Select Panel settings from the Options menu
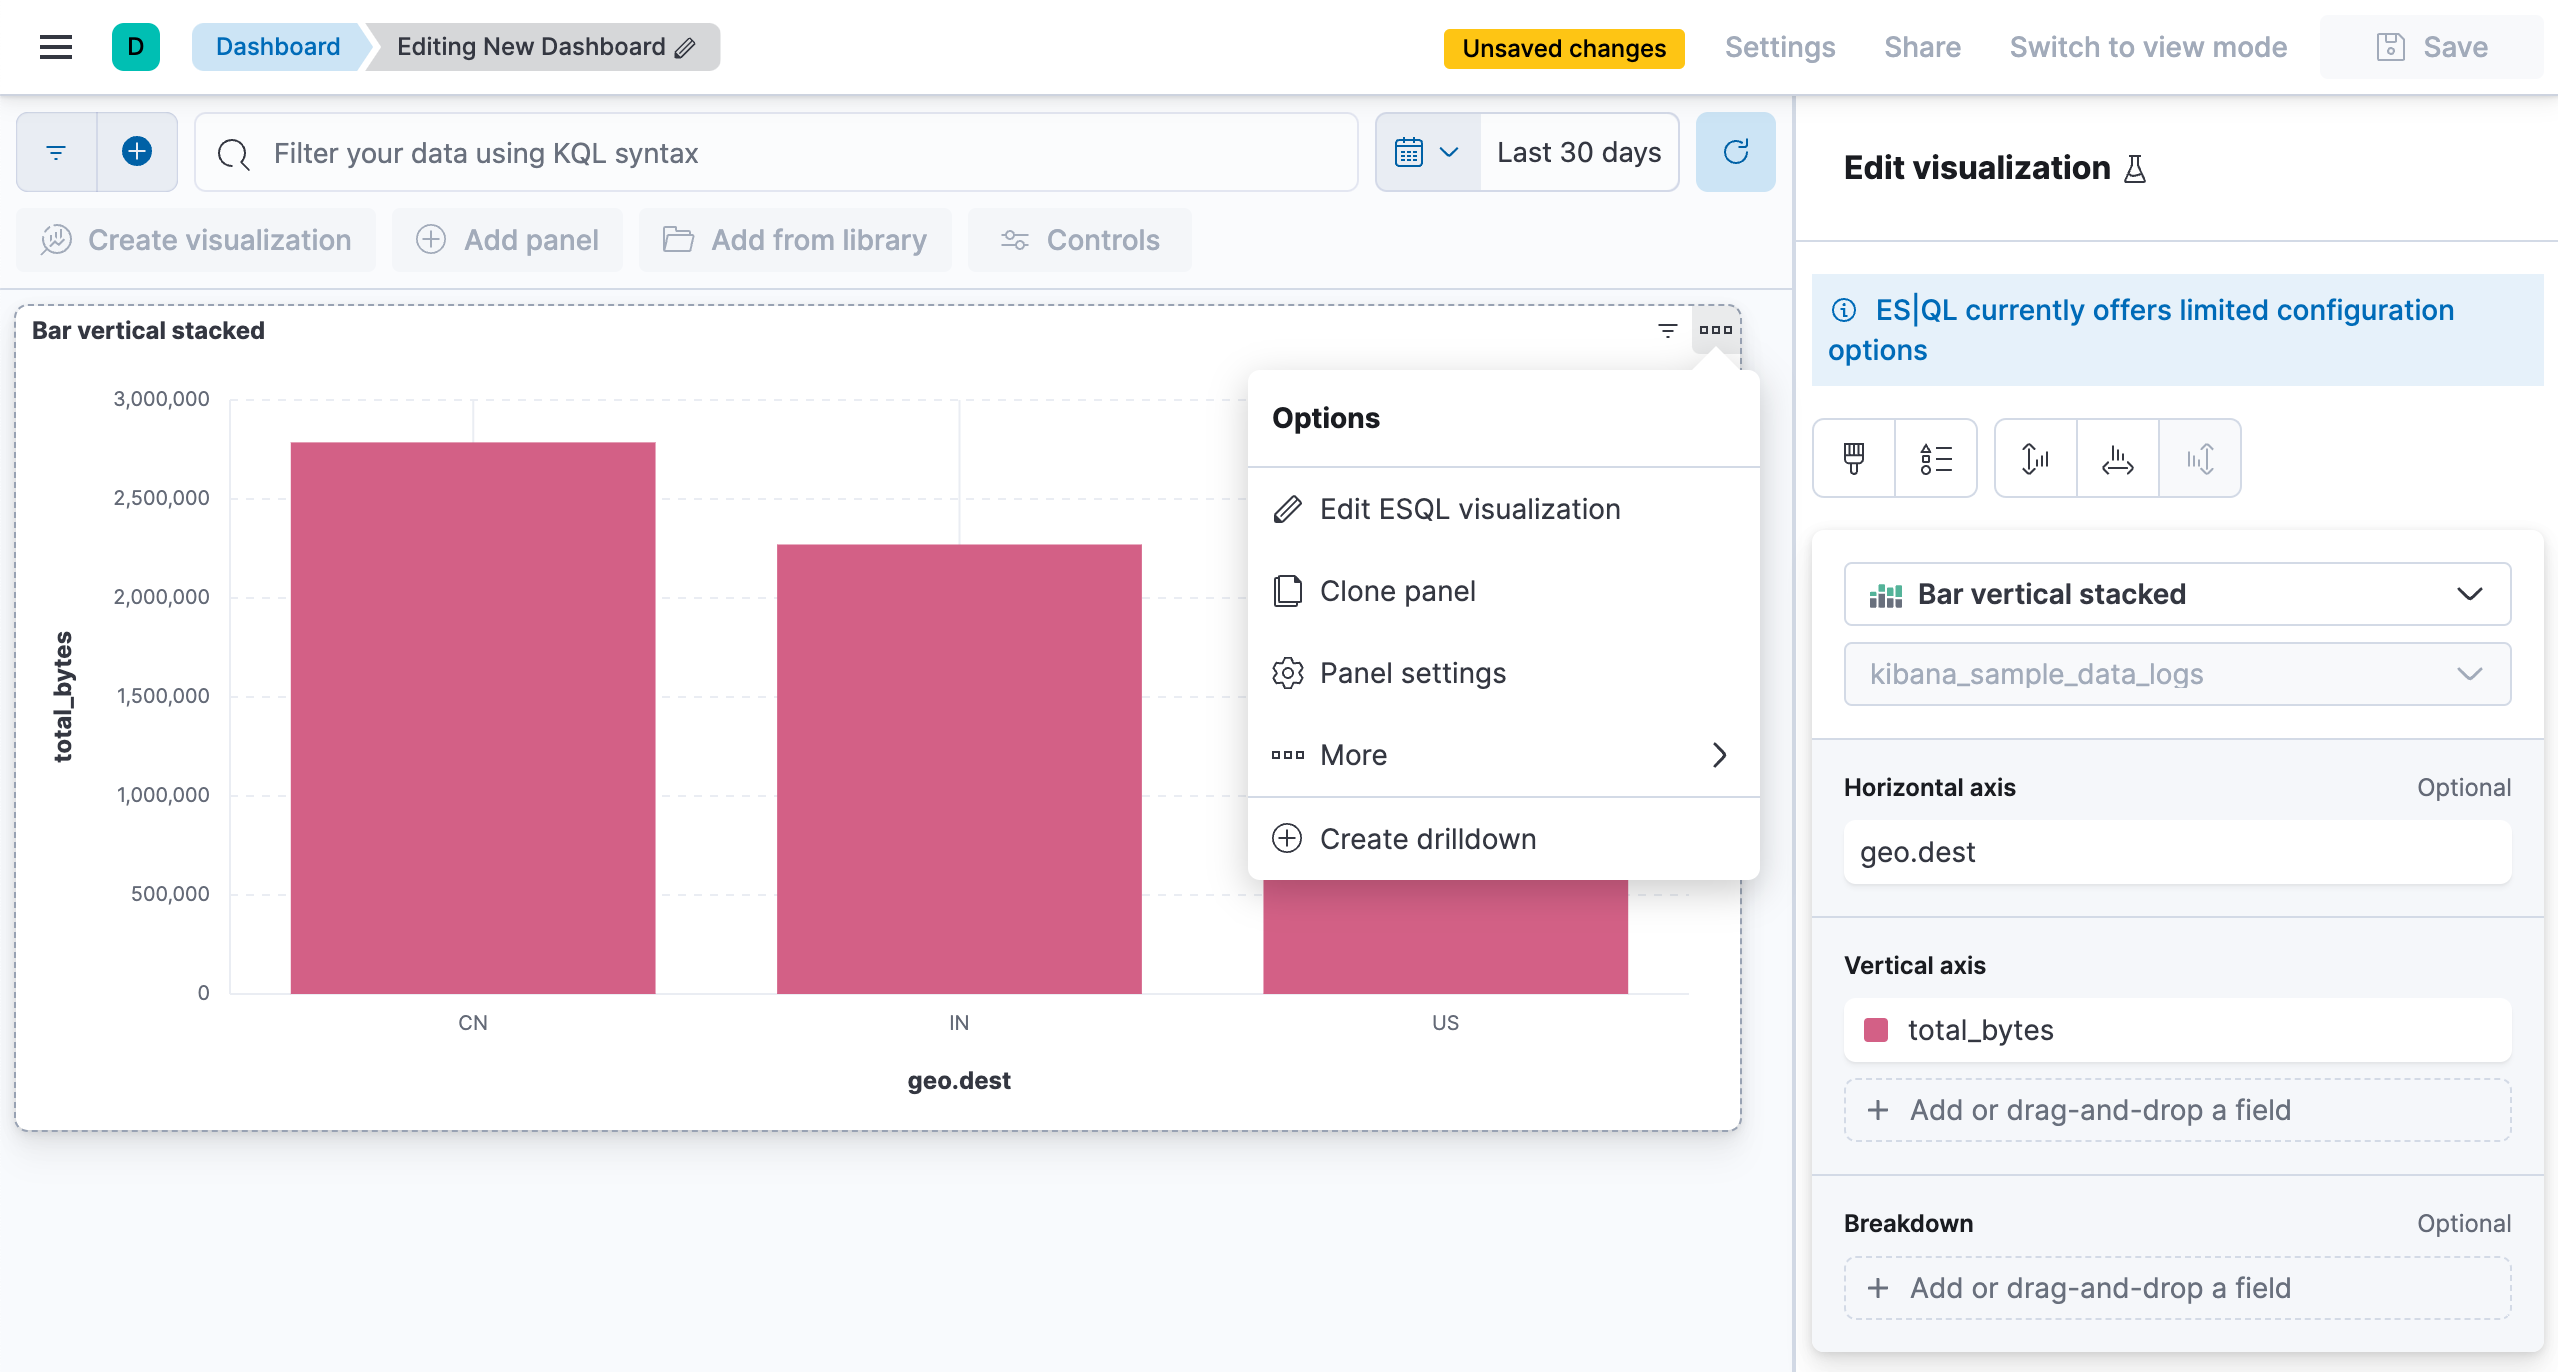The width and height of the screenshot is (2558, 1372). (x=1412, y=673)
